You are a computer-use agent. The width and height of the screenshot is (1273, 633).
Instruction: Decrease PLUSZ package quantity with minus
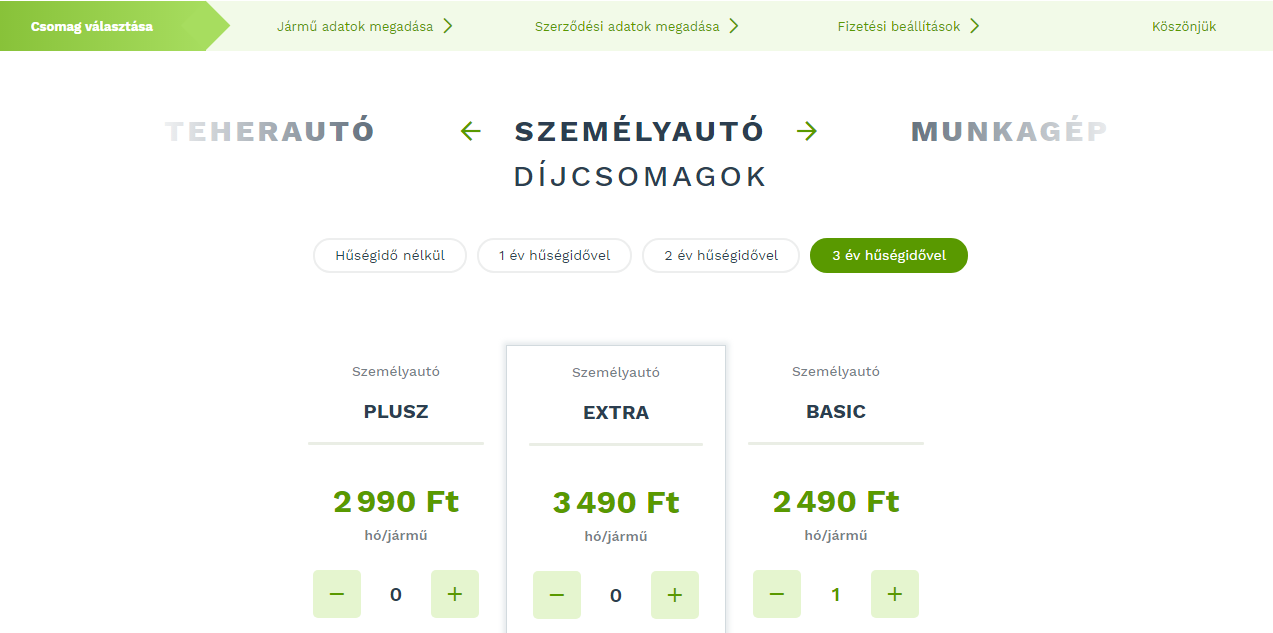pyautogui.click(x=337, y=594)
